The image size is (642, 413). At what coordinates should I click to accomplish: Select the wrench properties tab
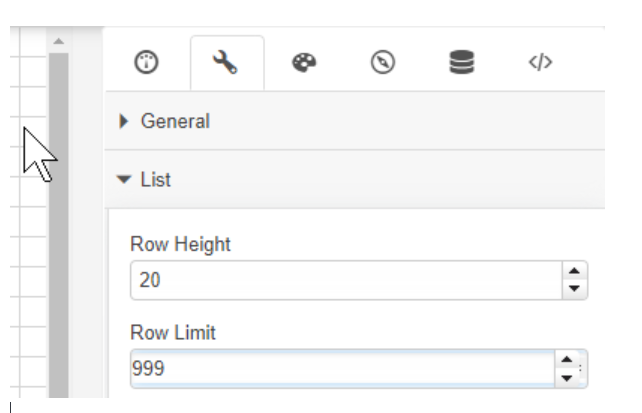click(226, 62)
